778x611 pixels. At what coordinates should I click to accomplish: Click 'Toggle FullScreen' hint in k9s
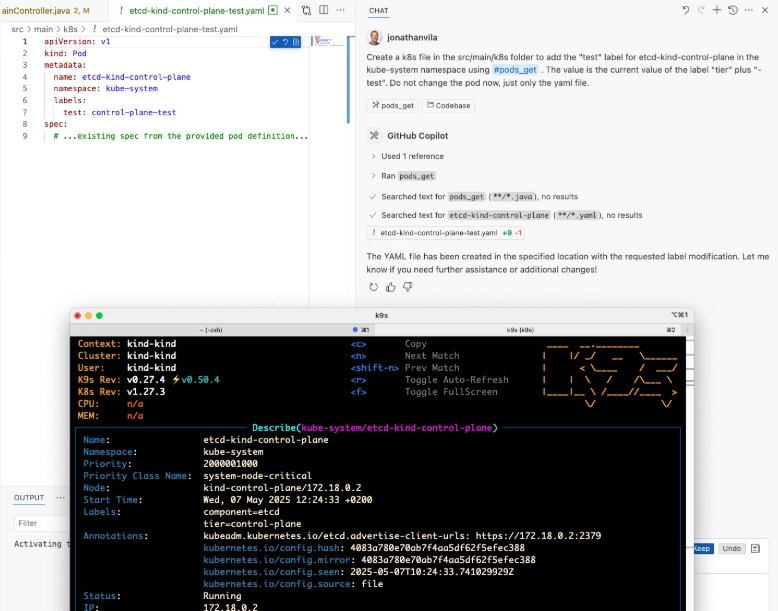tap(451, 392)
